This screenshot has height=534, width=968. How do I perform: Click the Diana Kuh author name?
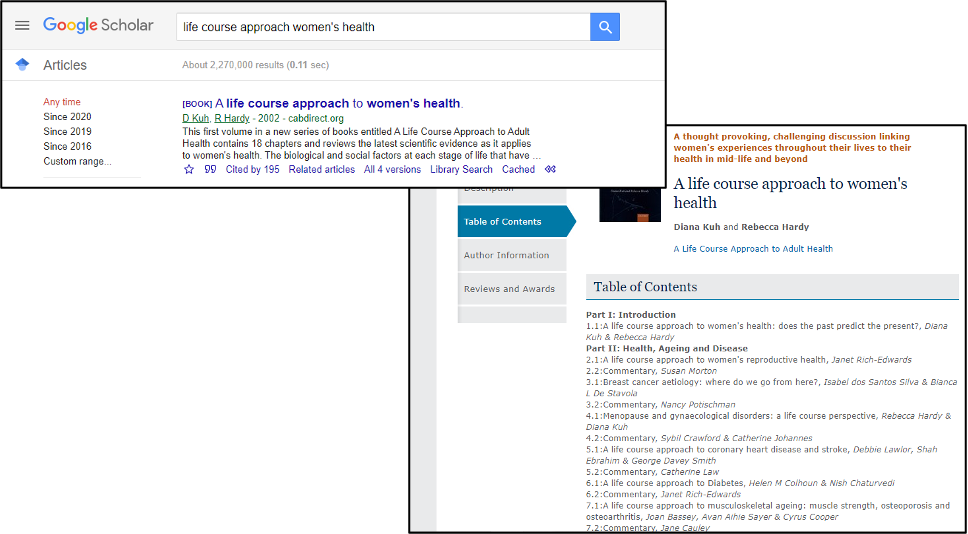click(x=697, y=227)
